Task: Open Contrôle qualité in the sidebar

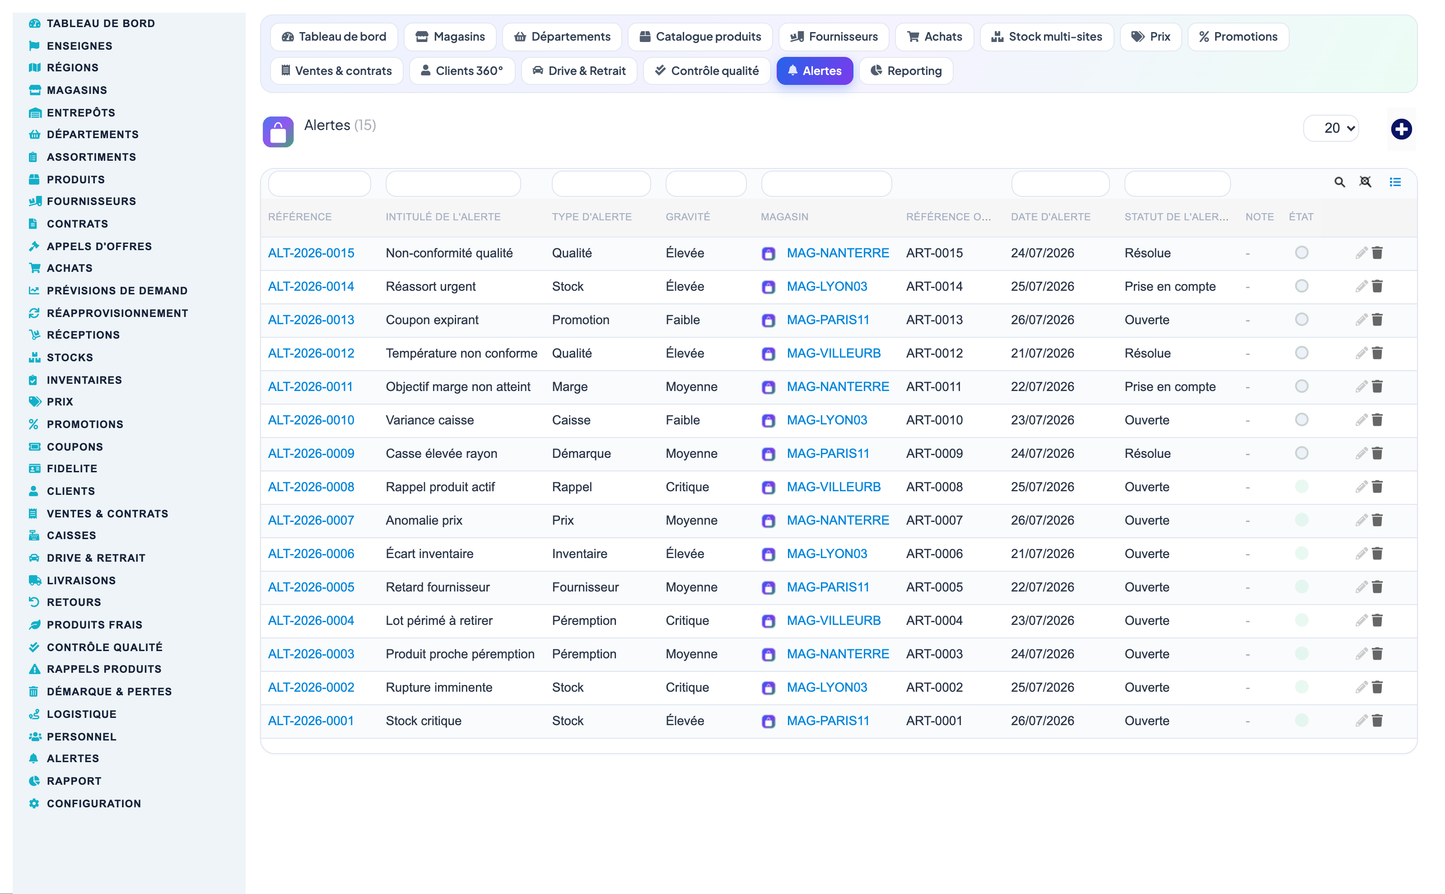Action: pyautogui.click(x=104, y=647)
